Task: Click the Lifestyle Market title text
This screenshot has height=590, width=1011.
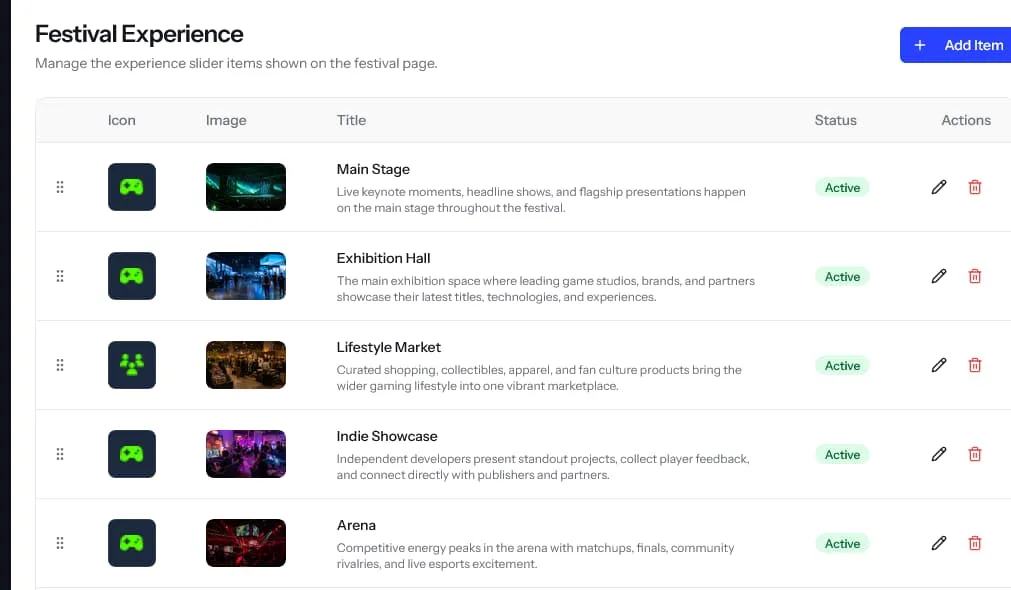Action: click(388, 347)
